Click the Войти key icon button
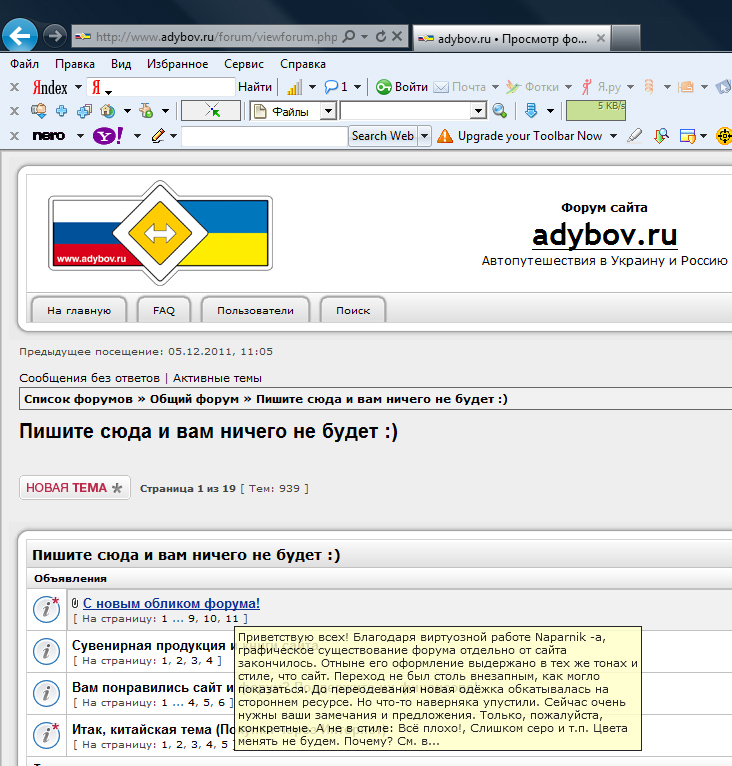This screenshot has width=732, height=766. (x=383, y=87)
